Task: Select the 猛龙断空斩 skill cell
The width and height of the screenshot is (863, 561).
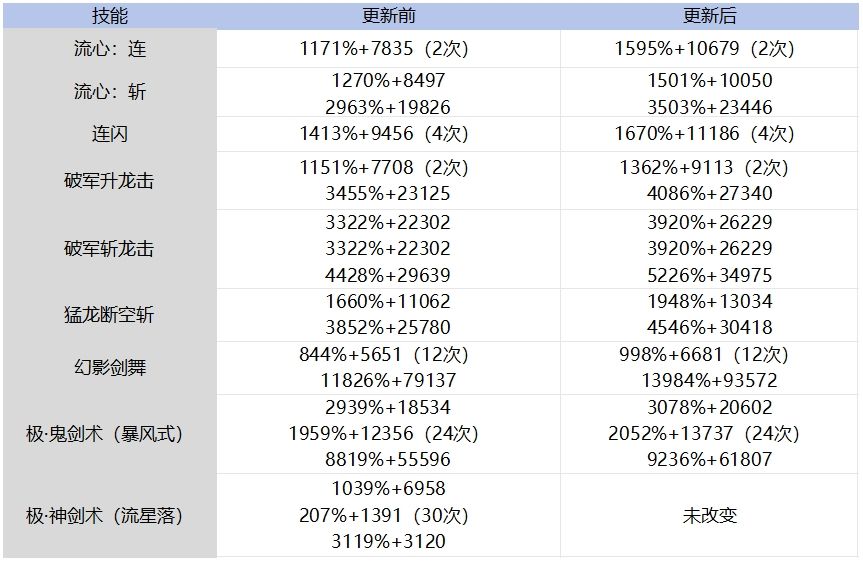Action: [x=110, y=315]
